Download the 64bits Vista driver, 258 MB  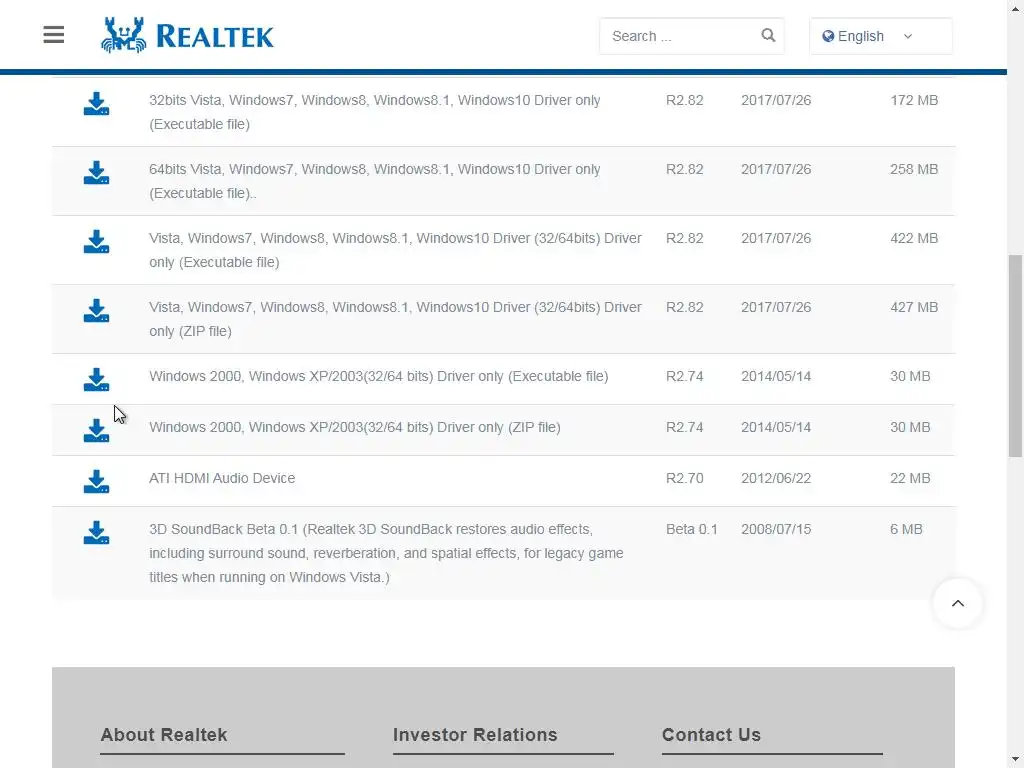tap(96, 173)
